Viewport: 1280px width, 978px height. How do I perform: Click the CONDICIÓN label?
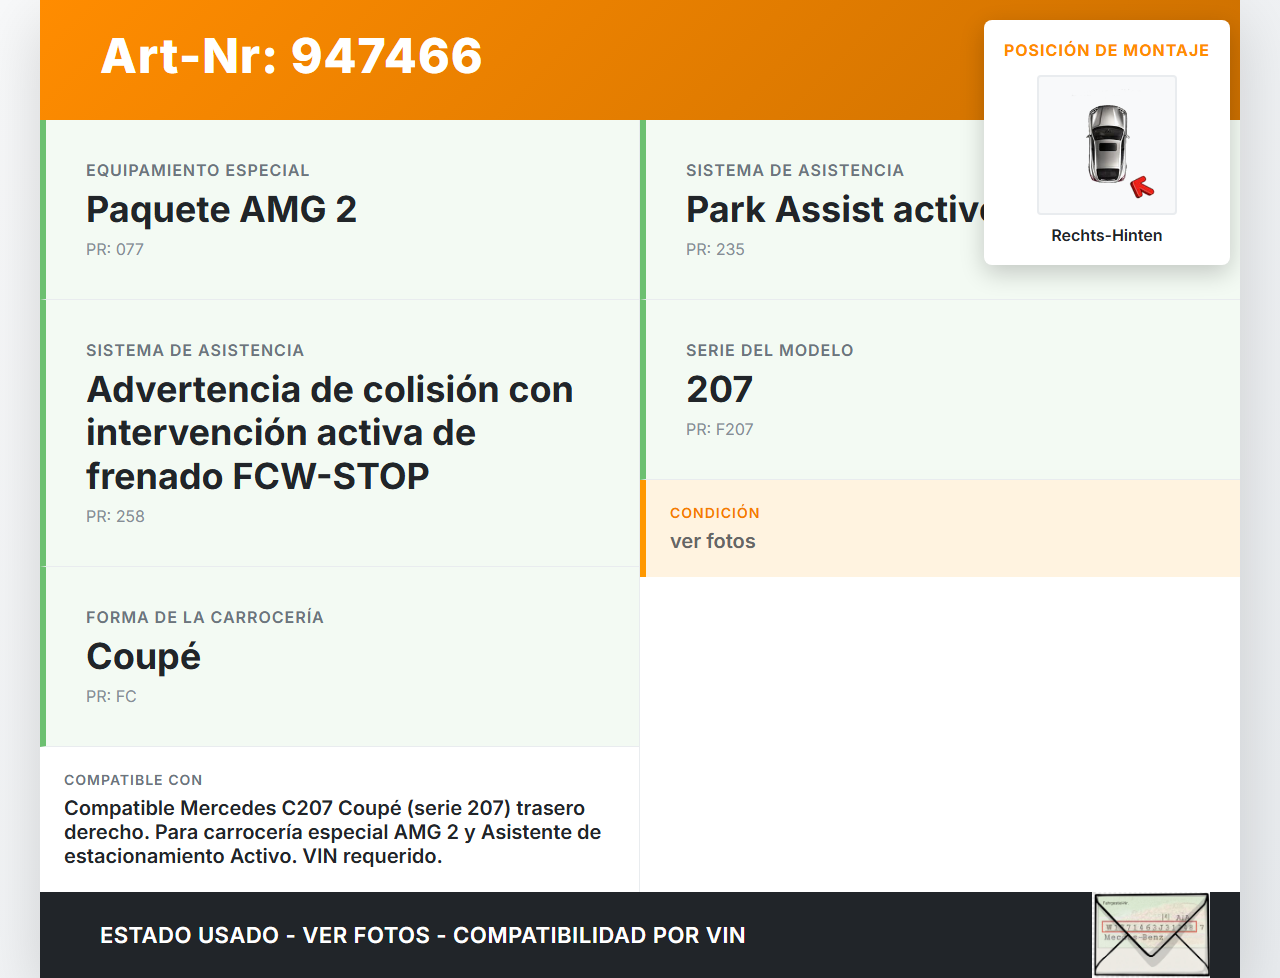[714, 513]
